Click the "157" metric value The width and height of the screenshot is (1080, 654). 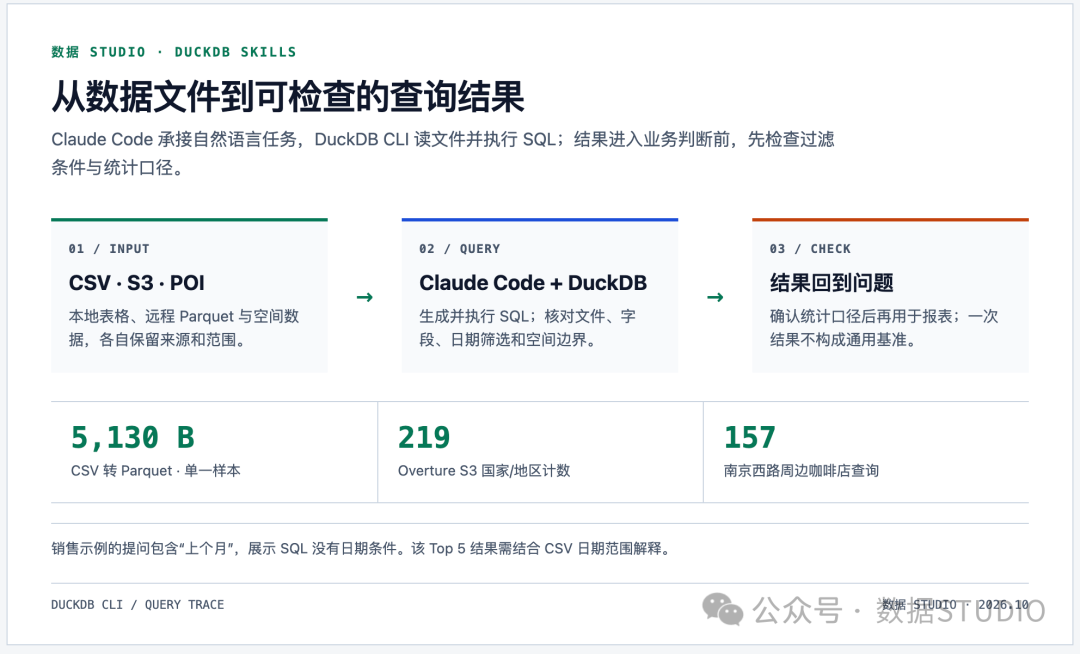(749, 437)
